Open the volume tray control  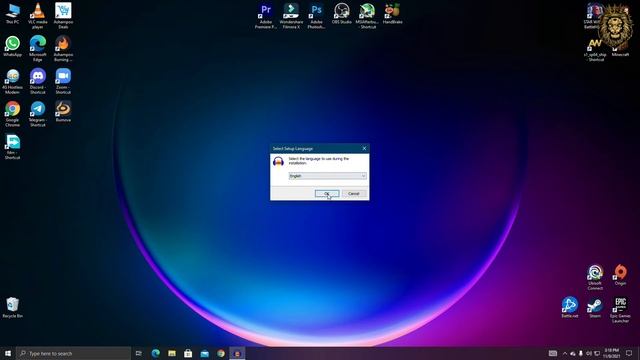coord(589,353)
